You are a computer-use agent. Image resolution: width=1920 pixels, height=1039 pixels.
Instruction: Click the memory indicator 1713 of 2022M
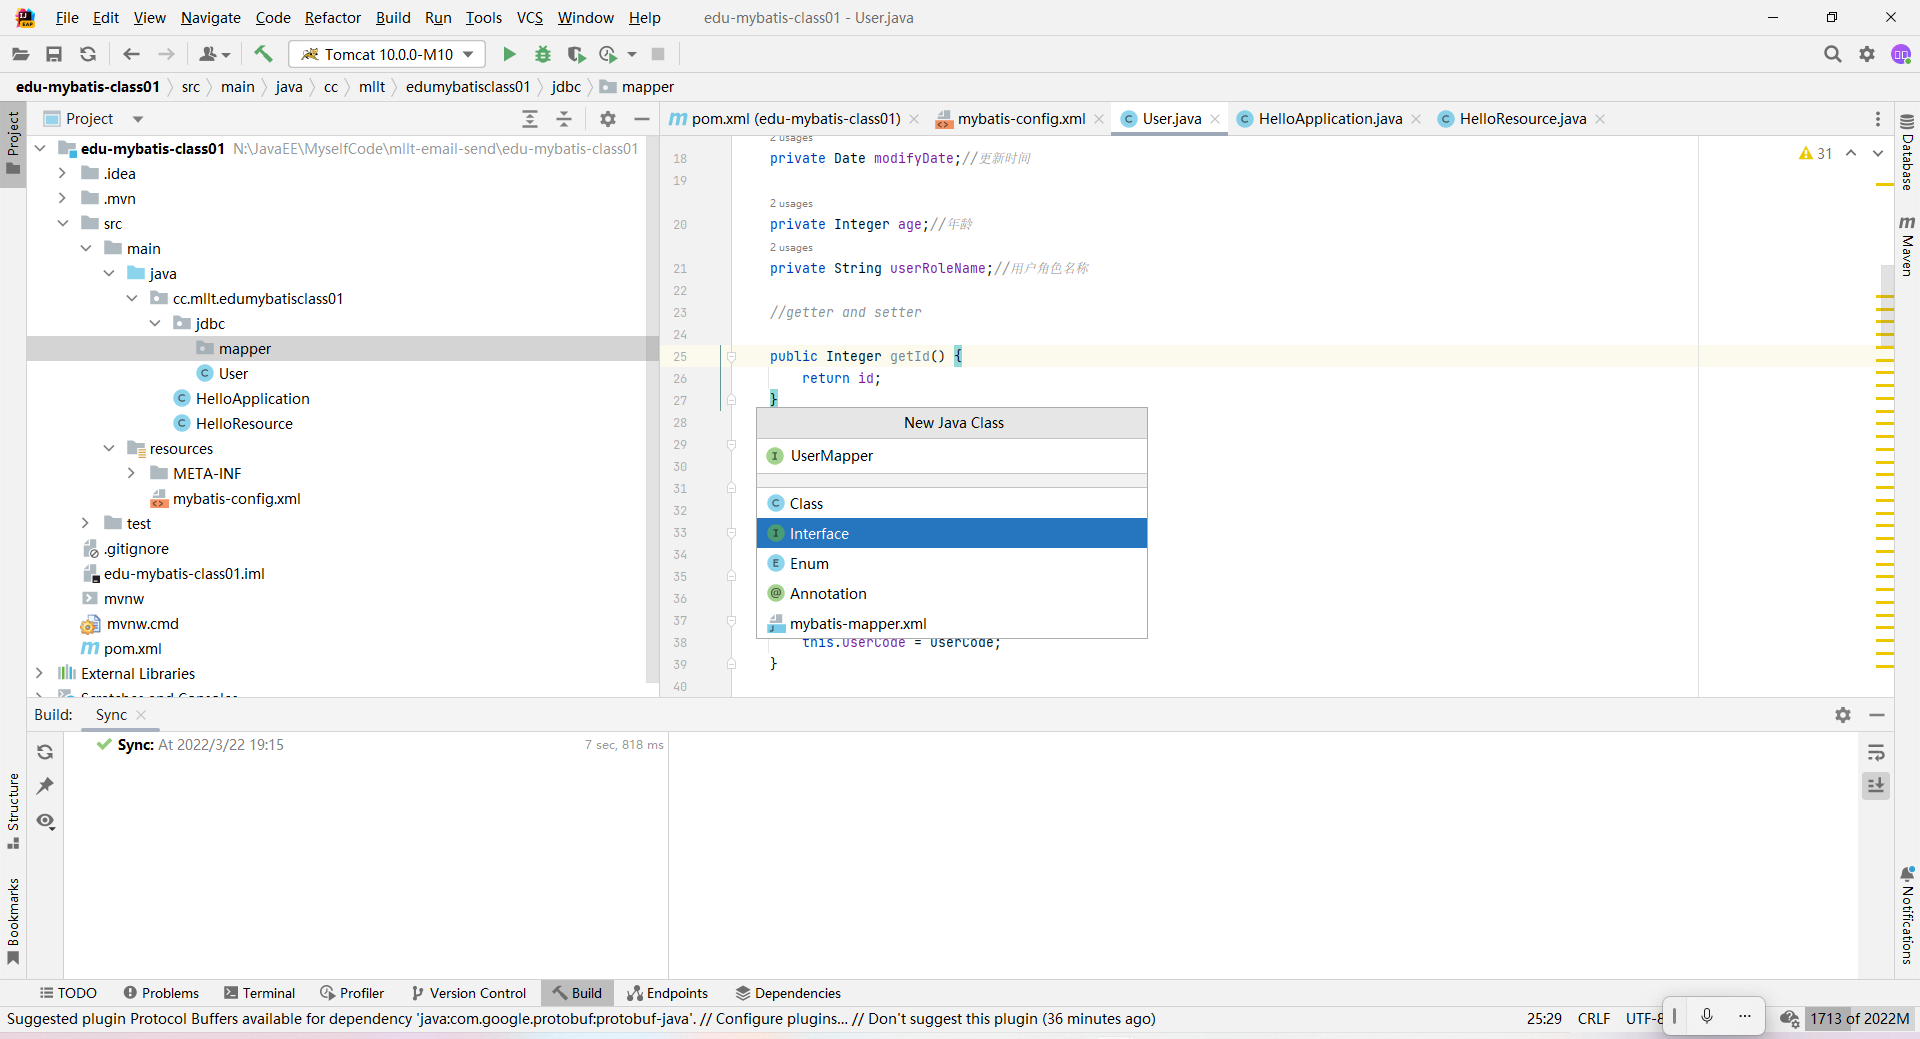click(x=1859, y=1018)
